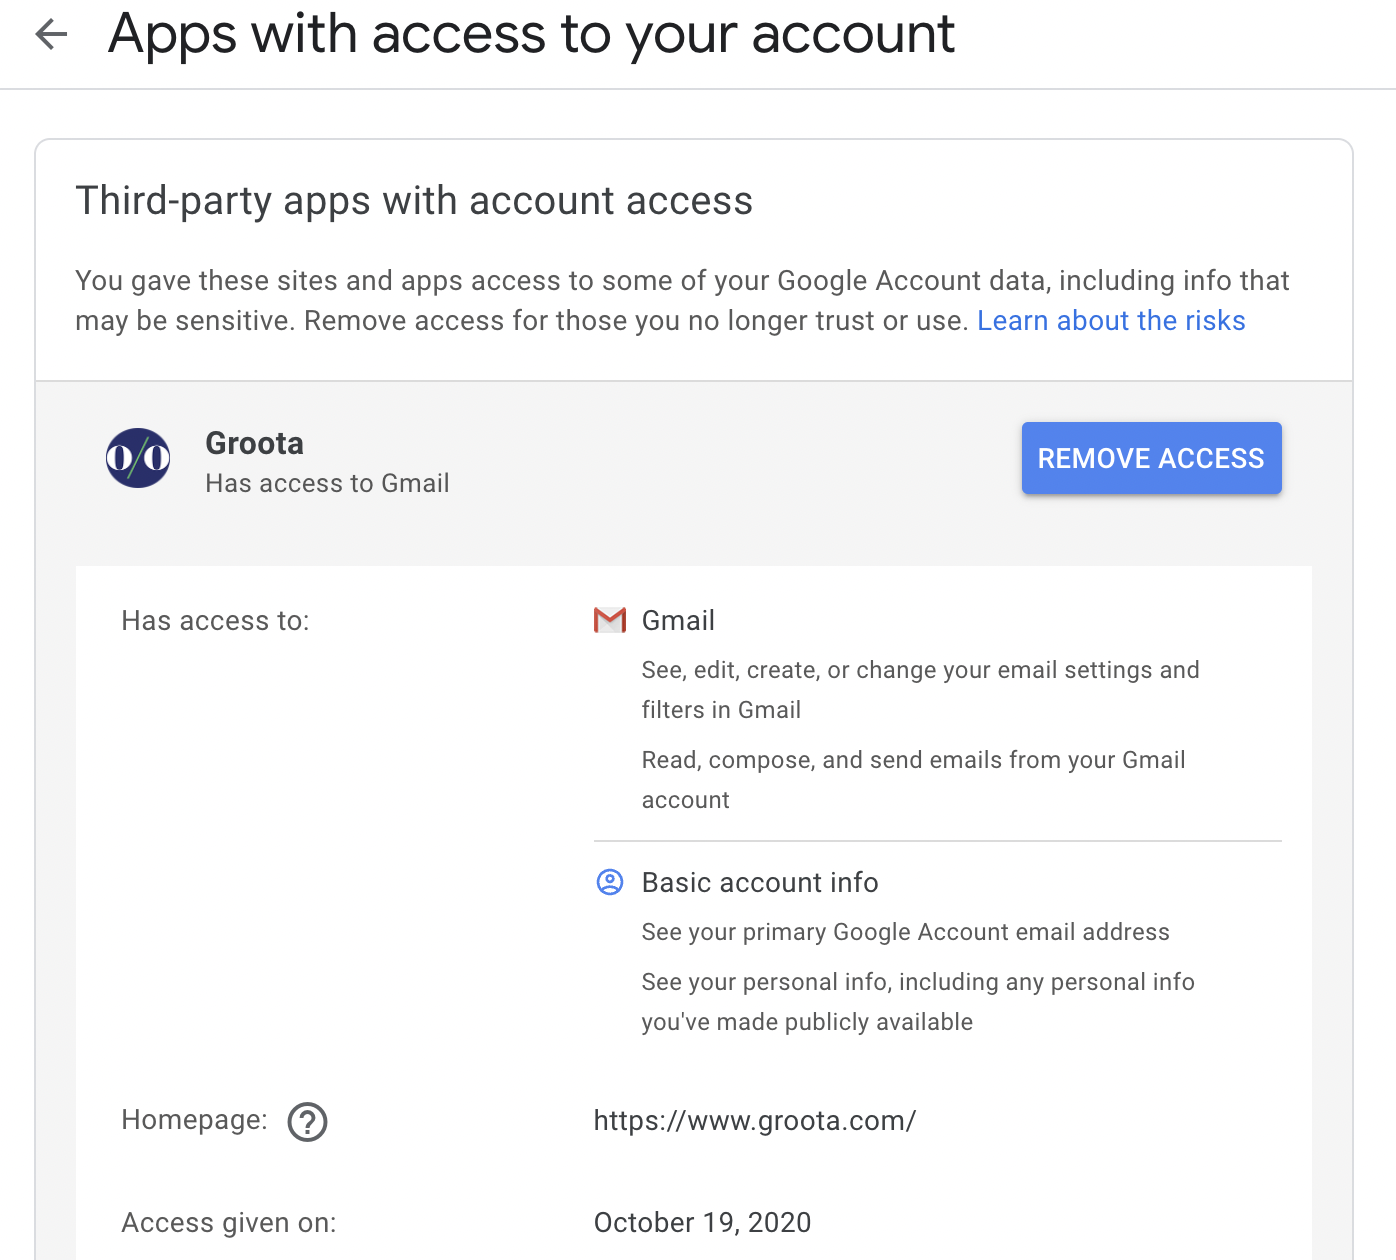Select the Basic account info heading
The image size is (1396, 1260).
[x=759, y=883]
